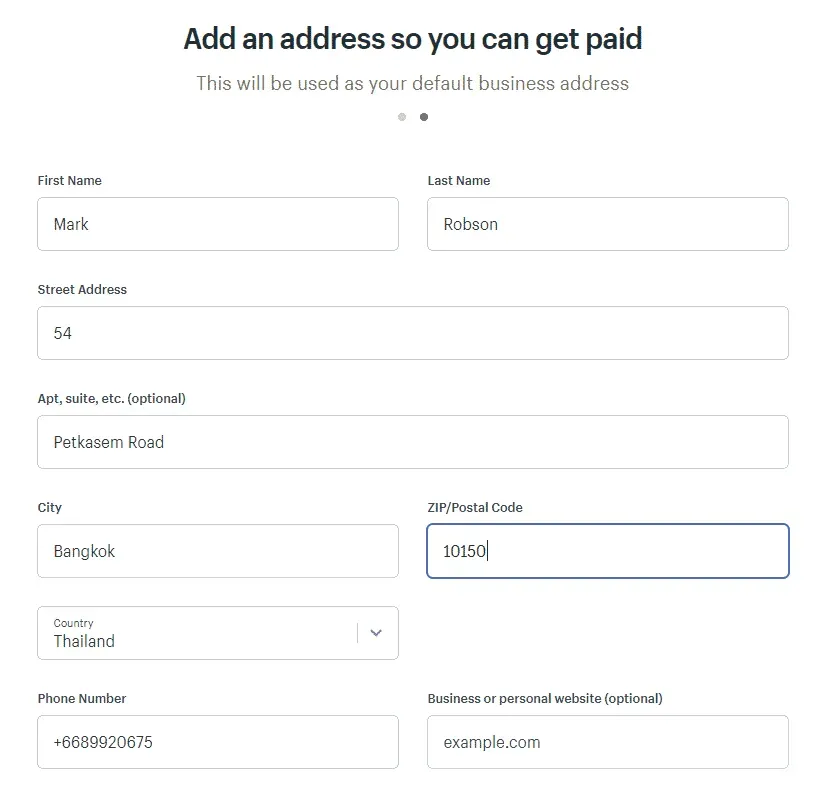830x795 pixels.
Task: Click the default business address subtitle
Action: tap(412, 84)
